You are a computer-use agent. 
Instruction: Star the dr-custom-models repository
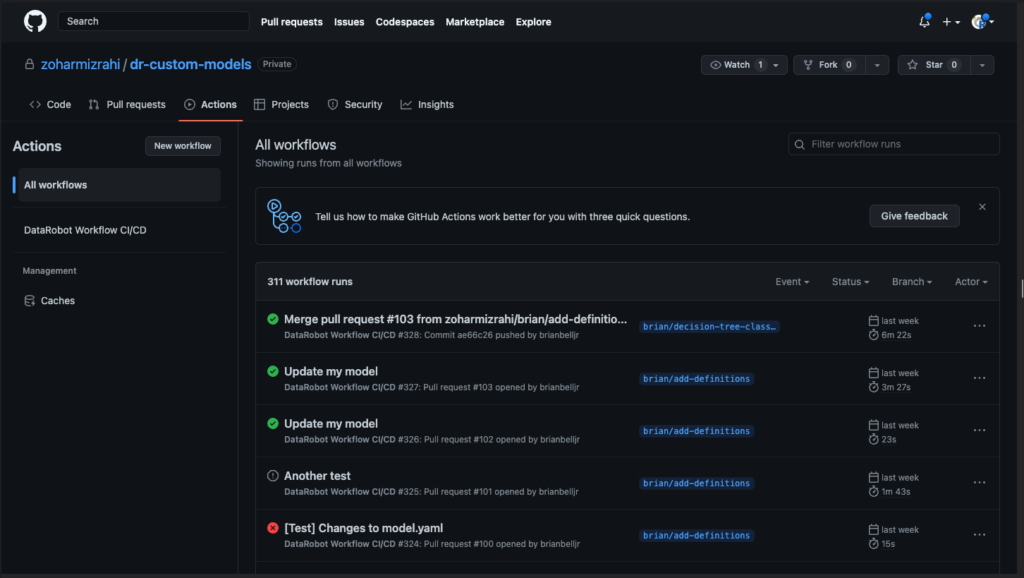click(x=934, y=65)
